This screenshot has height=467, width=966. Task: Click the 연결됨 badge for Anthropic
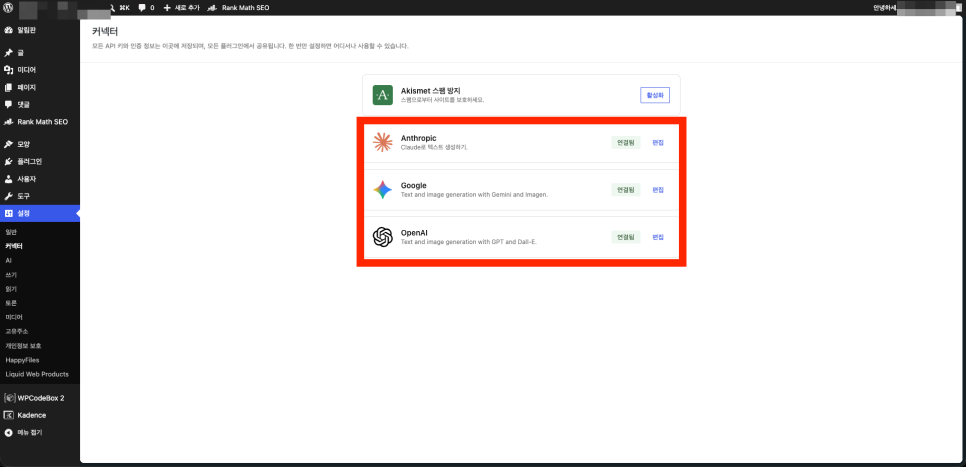pos(626,142)
